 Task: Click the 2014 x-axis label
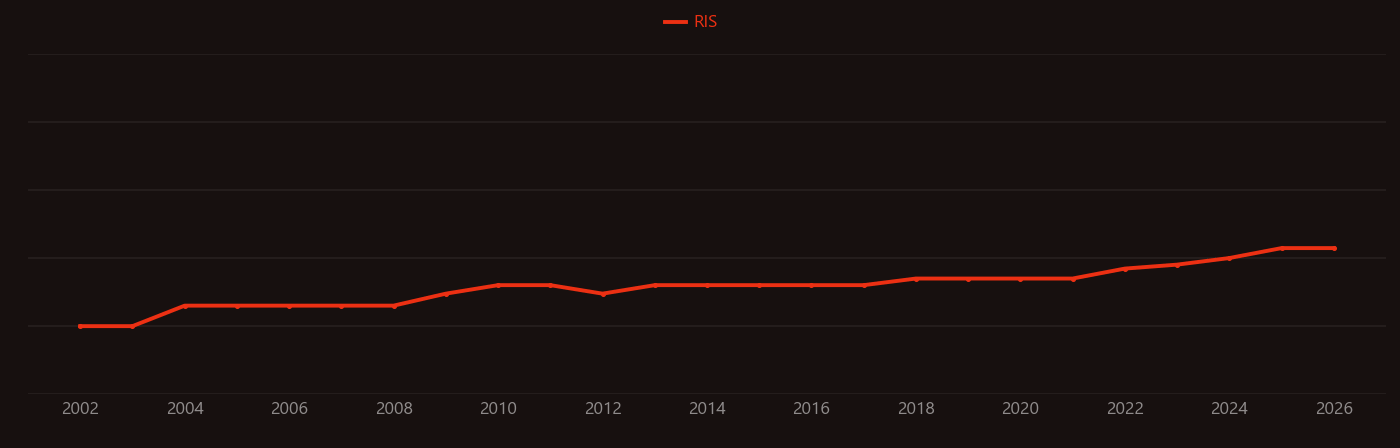click(x=707, y=409)
